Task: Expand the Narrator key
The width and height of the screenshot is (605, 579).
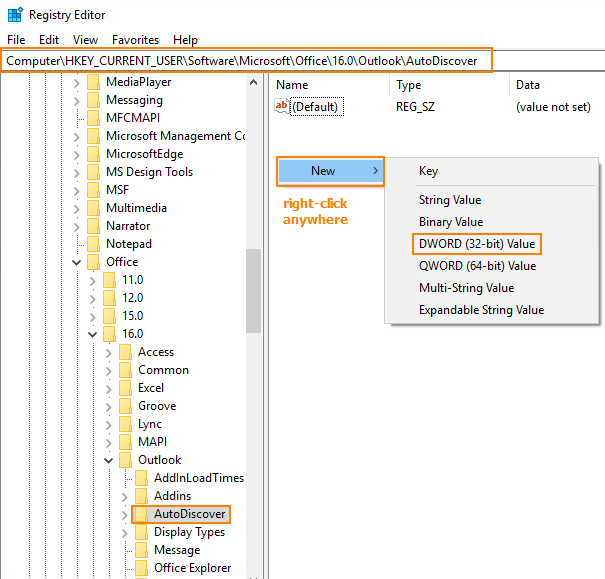Action: pyautogui.click(x=76, y=227)
